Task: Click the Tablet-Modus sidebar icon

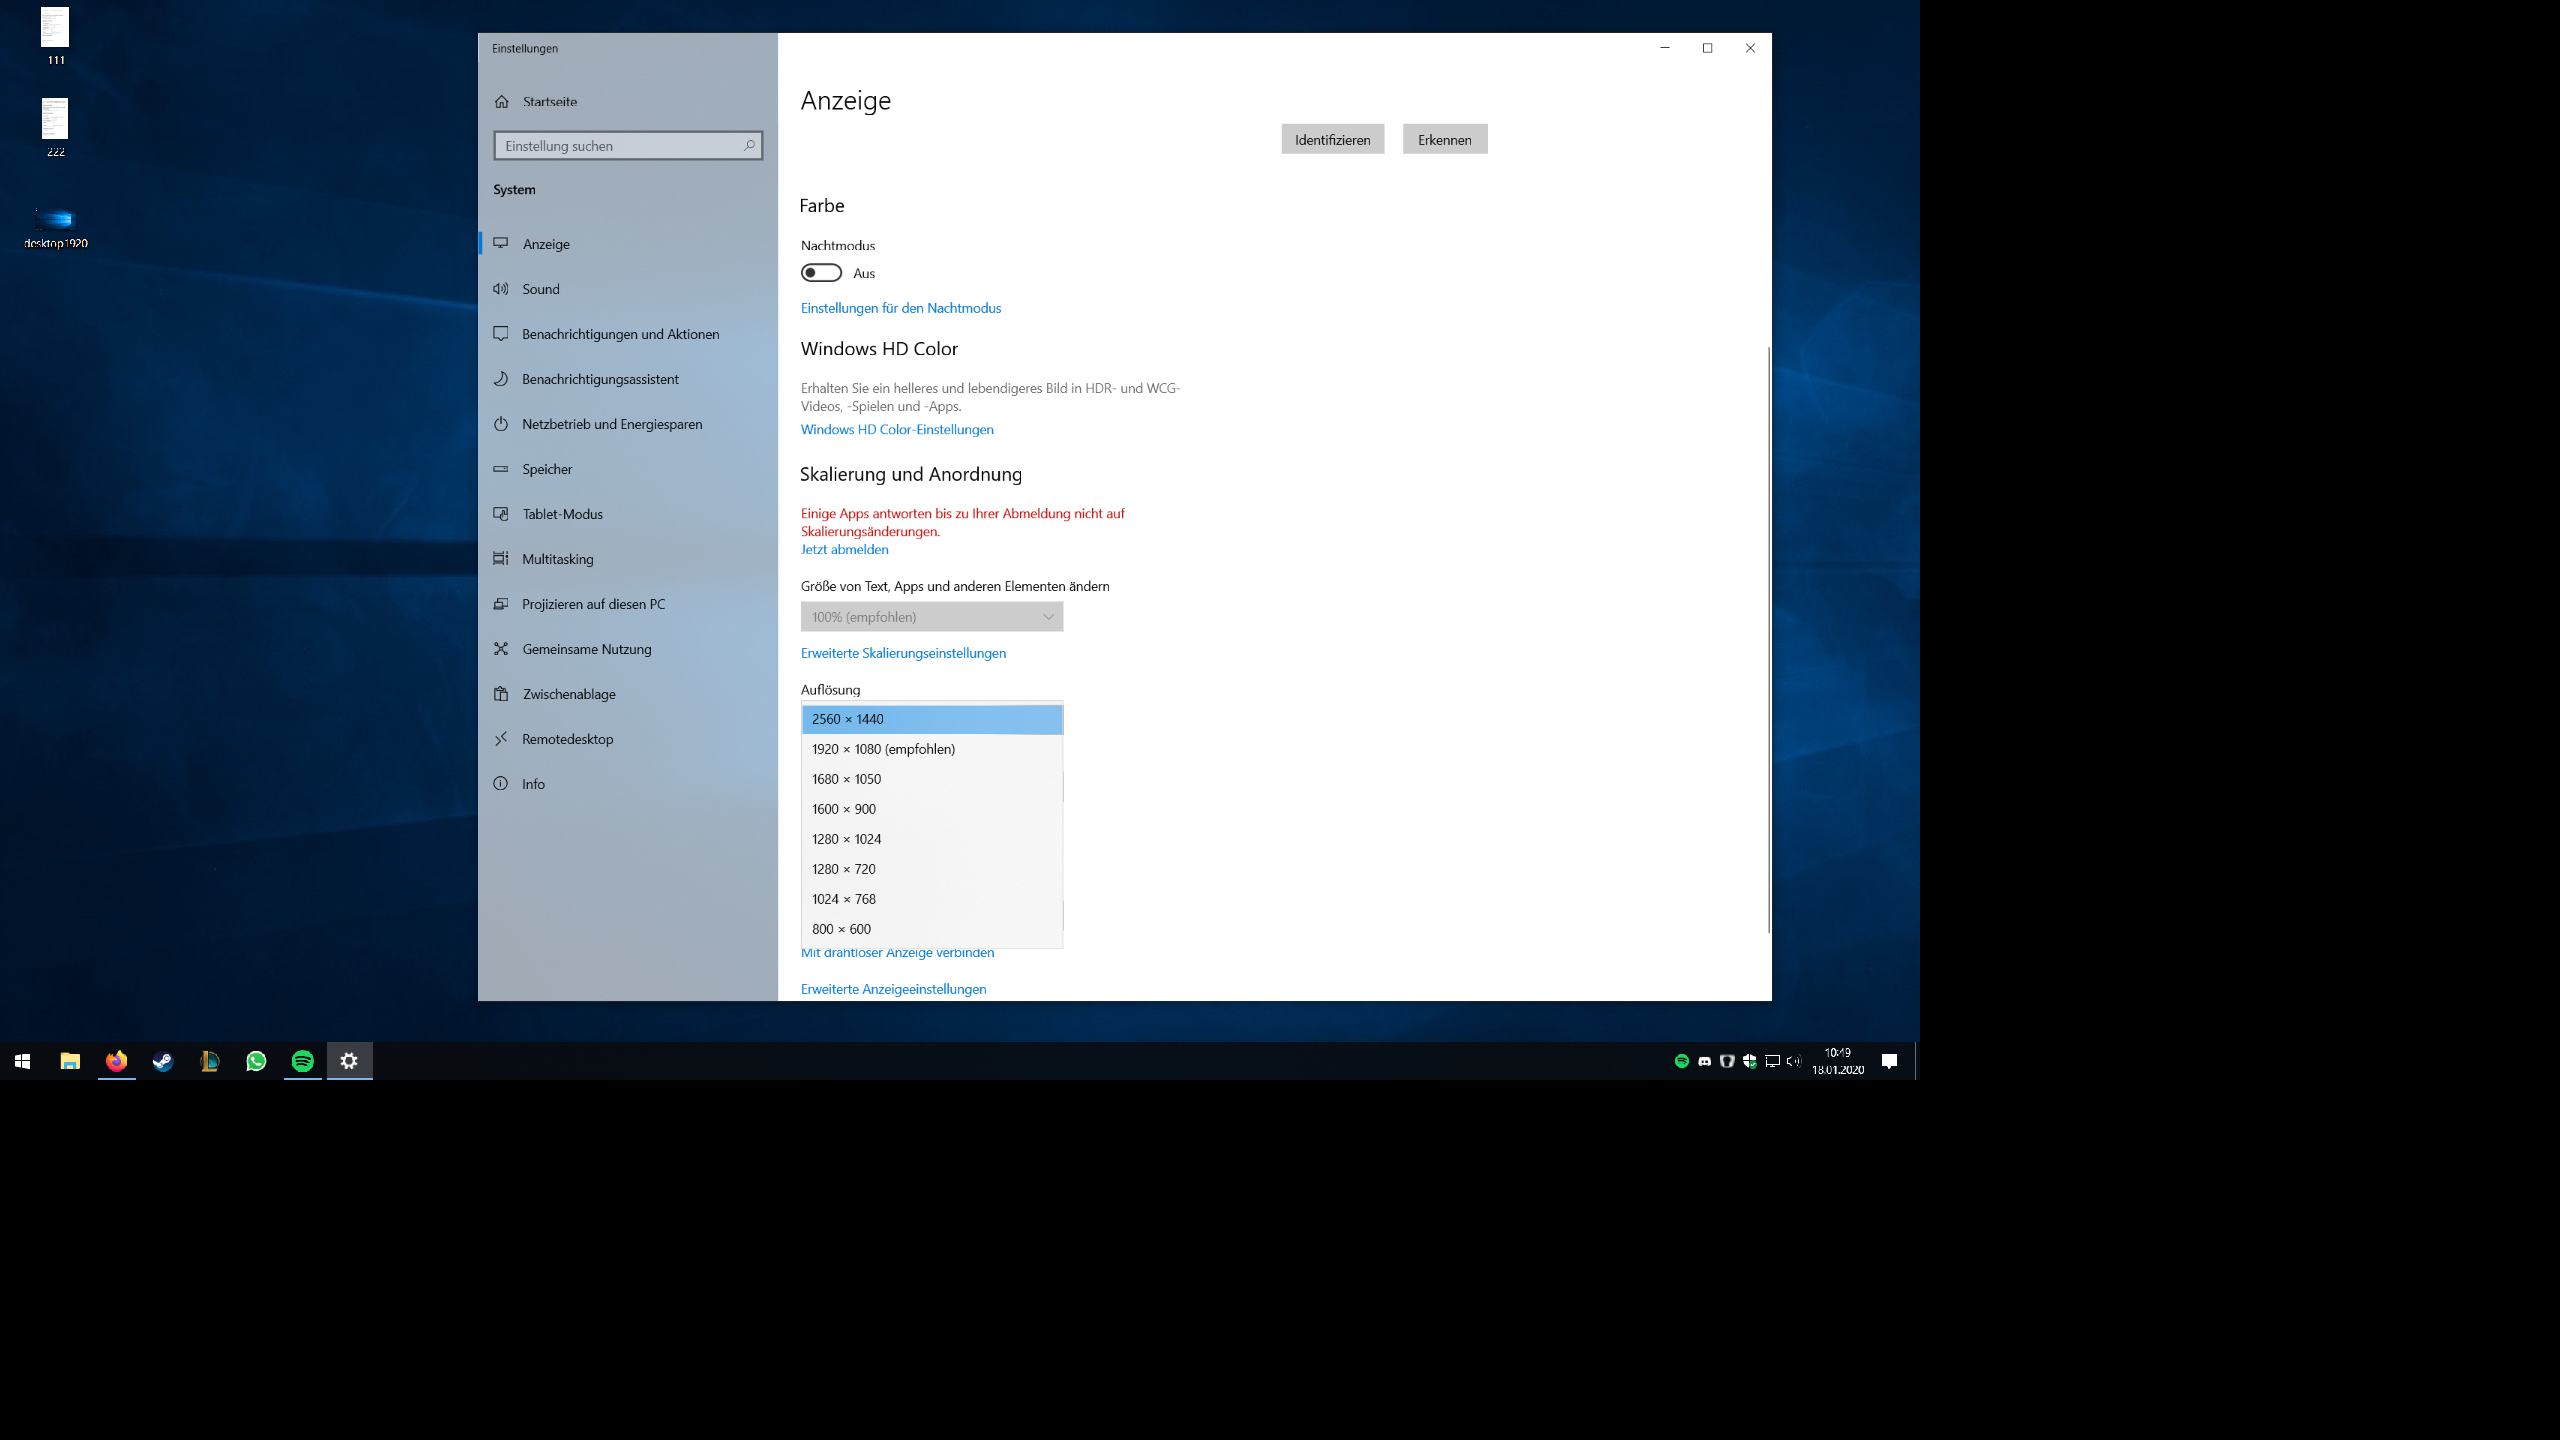Action: (x=501, y=514)
